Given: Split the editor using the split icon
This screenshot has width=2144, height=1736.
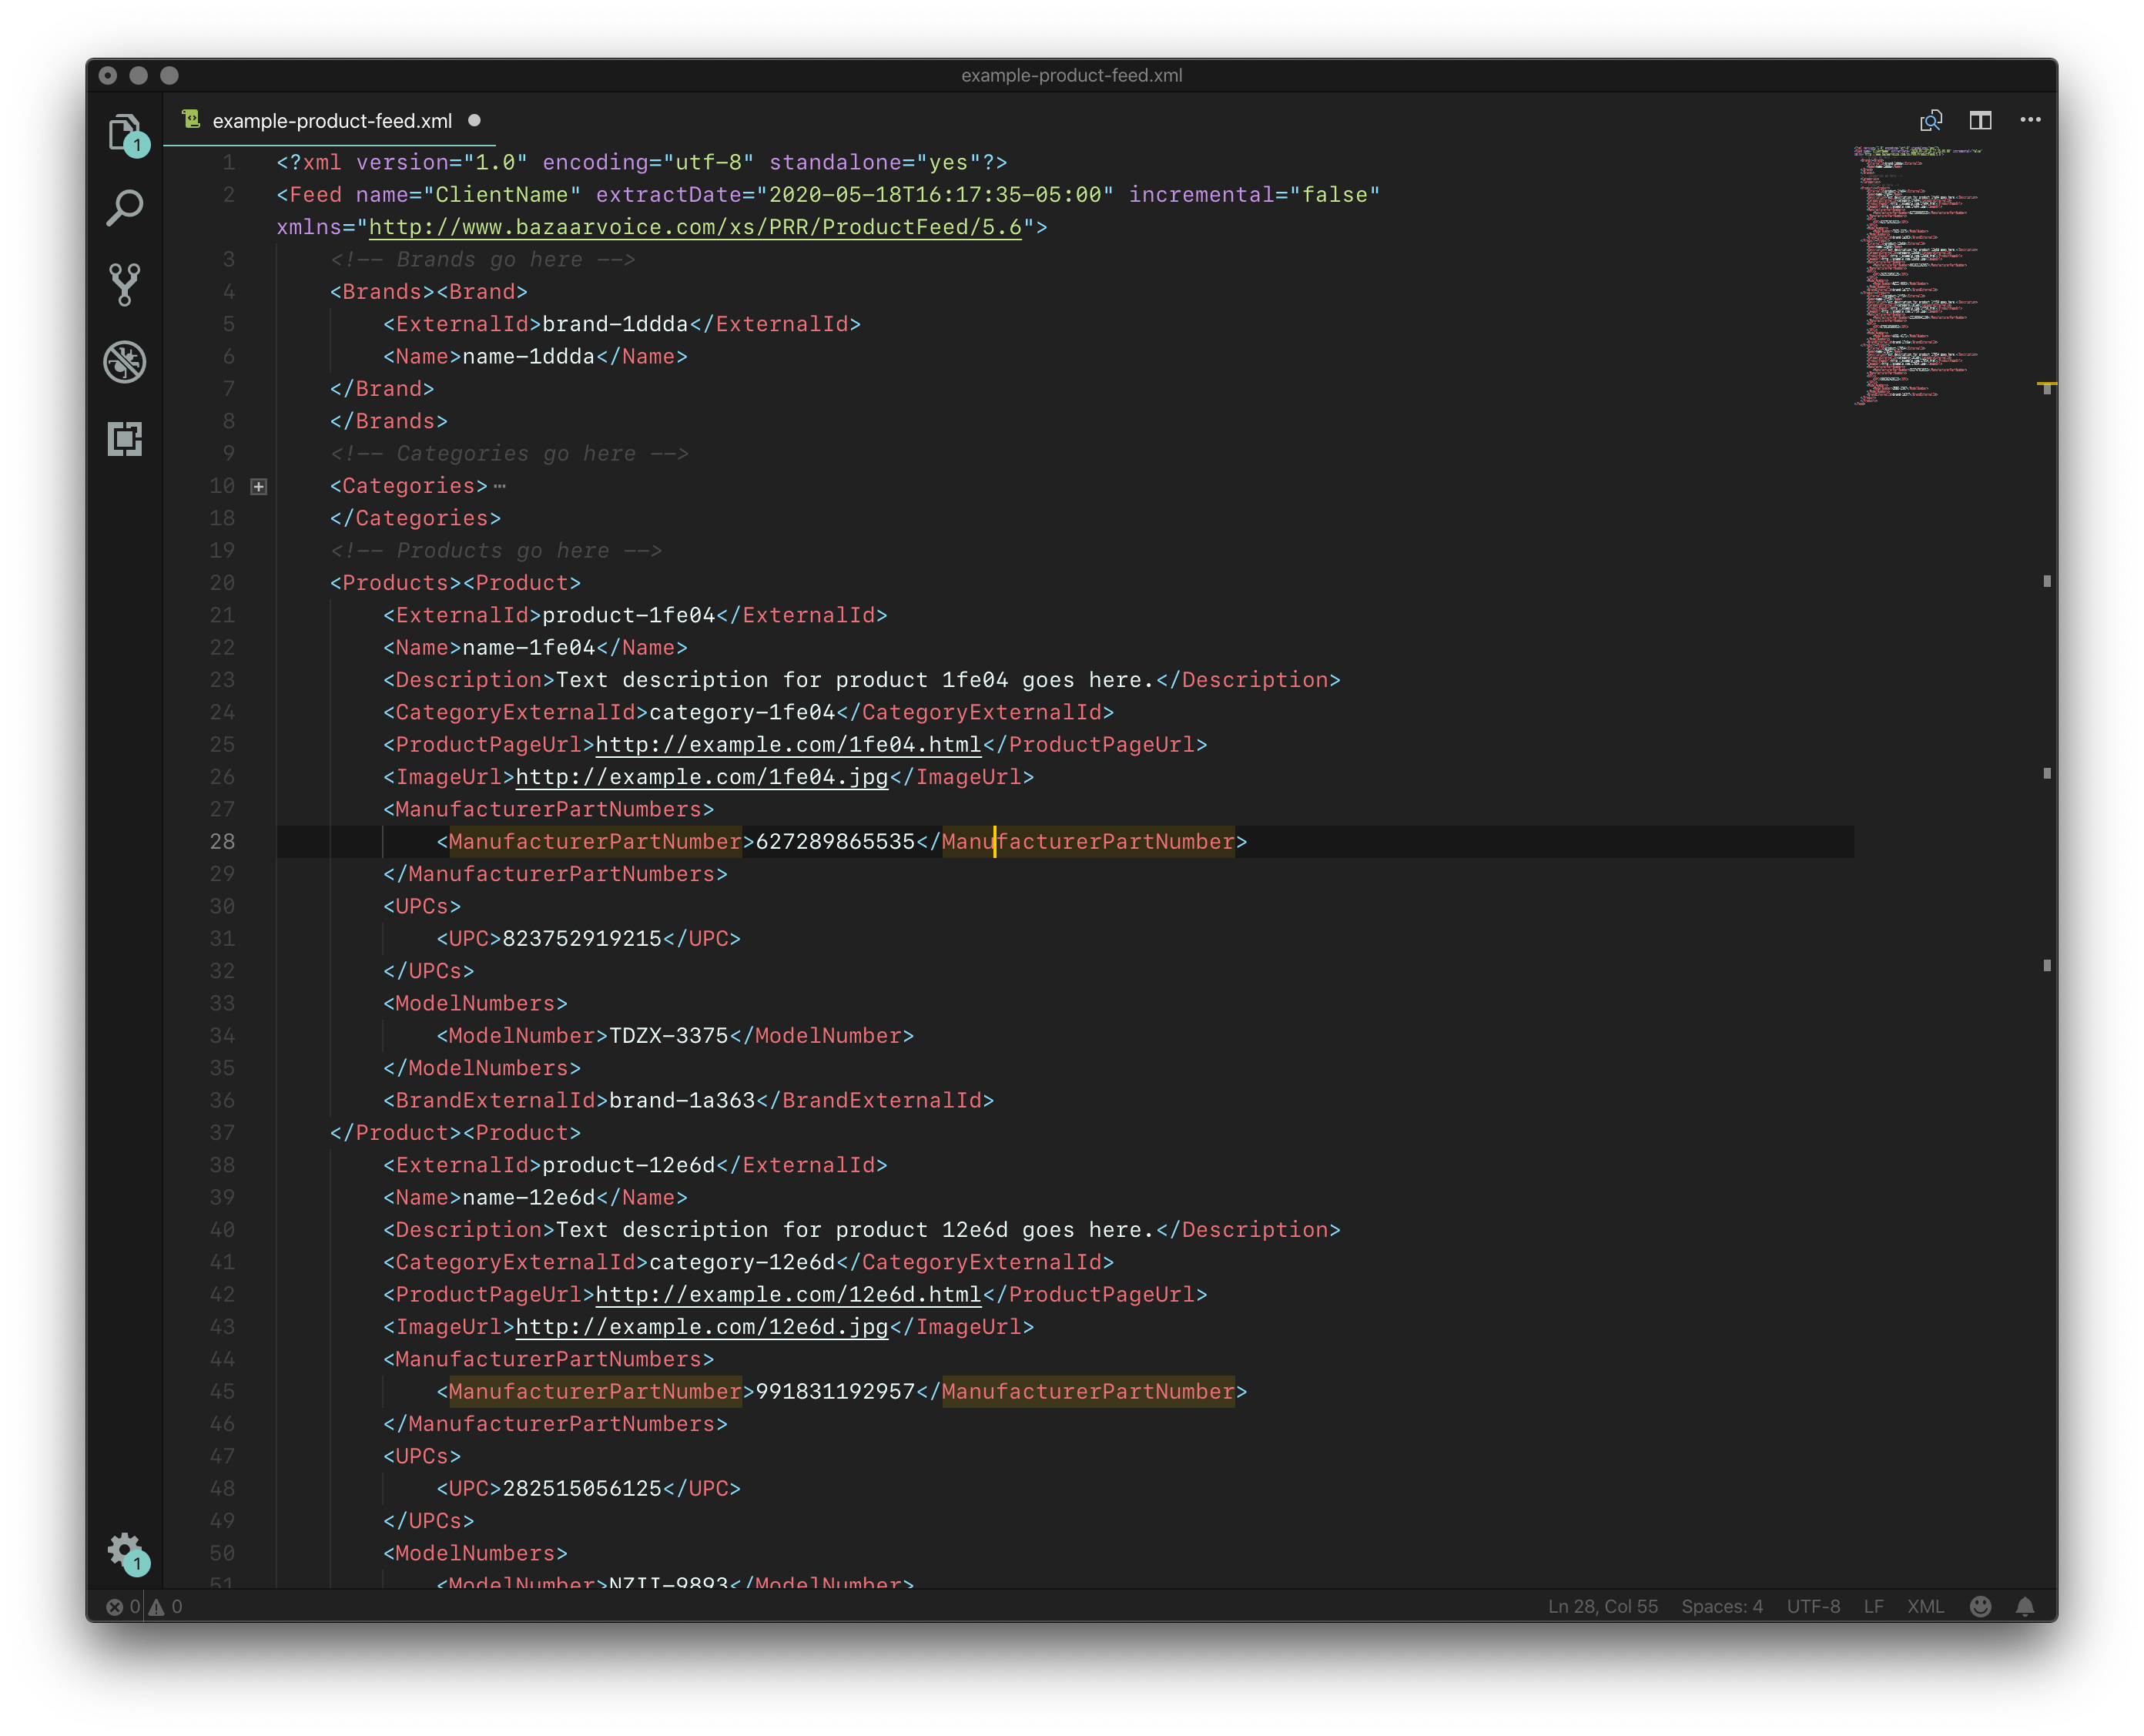Looking at the screenshot, I should [1981, 119].
